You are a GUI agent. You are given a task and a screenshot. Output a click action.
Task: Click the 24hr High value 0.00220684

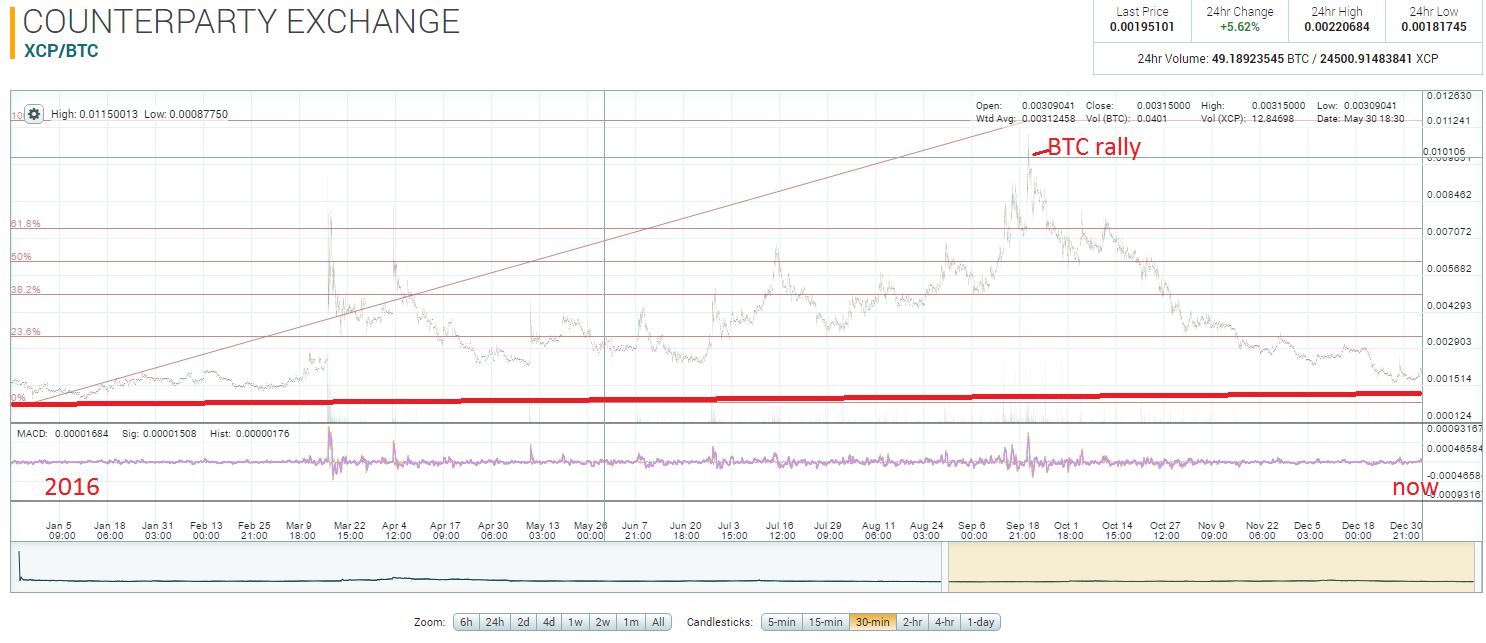click(x=1337, y=27)
